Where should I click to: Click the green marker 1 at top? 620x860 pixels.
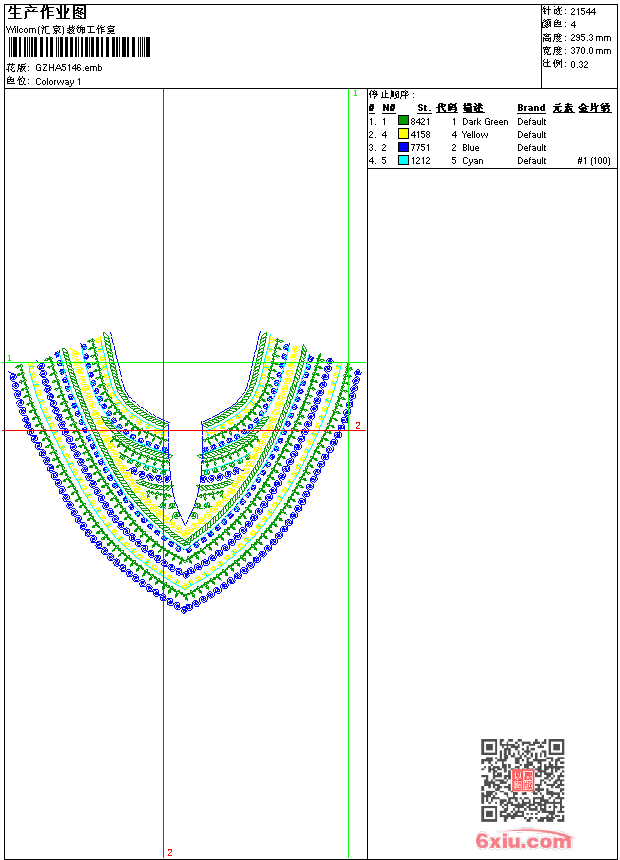(x=354, y=93)
